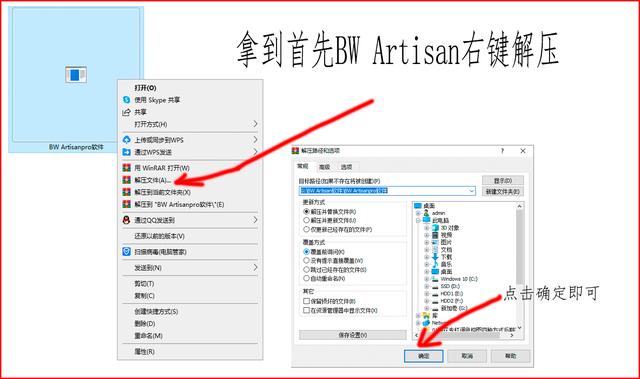Expand the HDD2 (F:) tree node
Screen dimensions: 640x379
(x=427, y=301)
